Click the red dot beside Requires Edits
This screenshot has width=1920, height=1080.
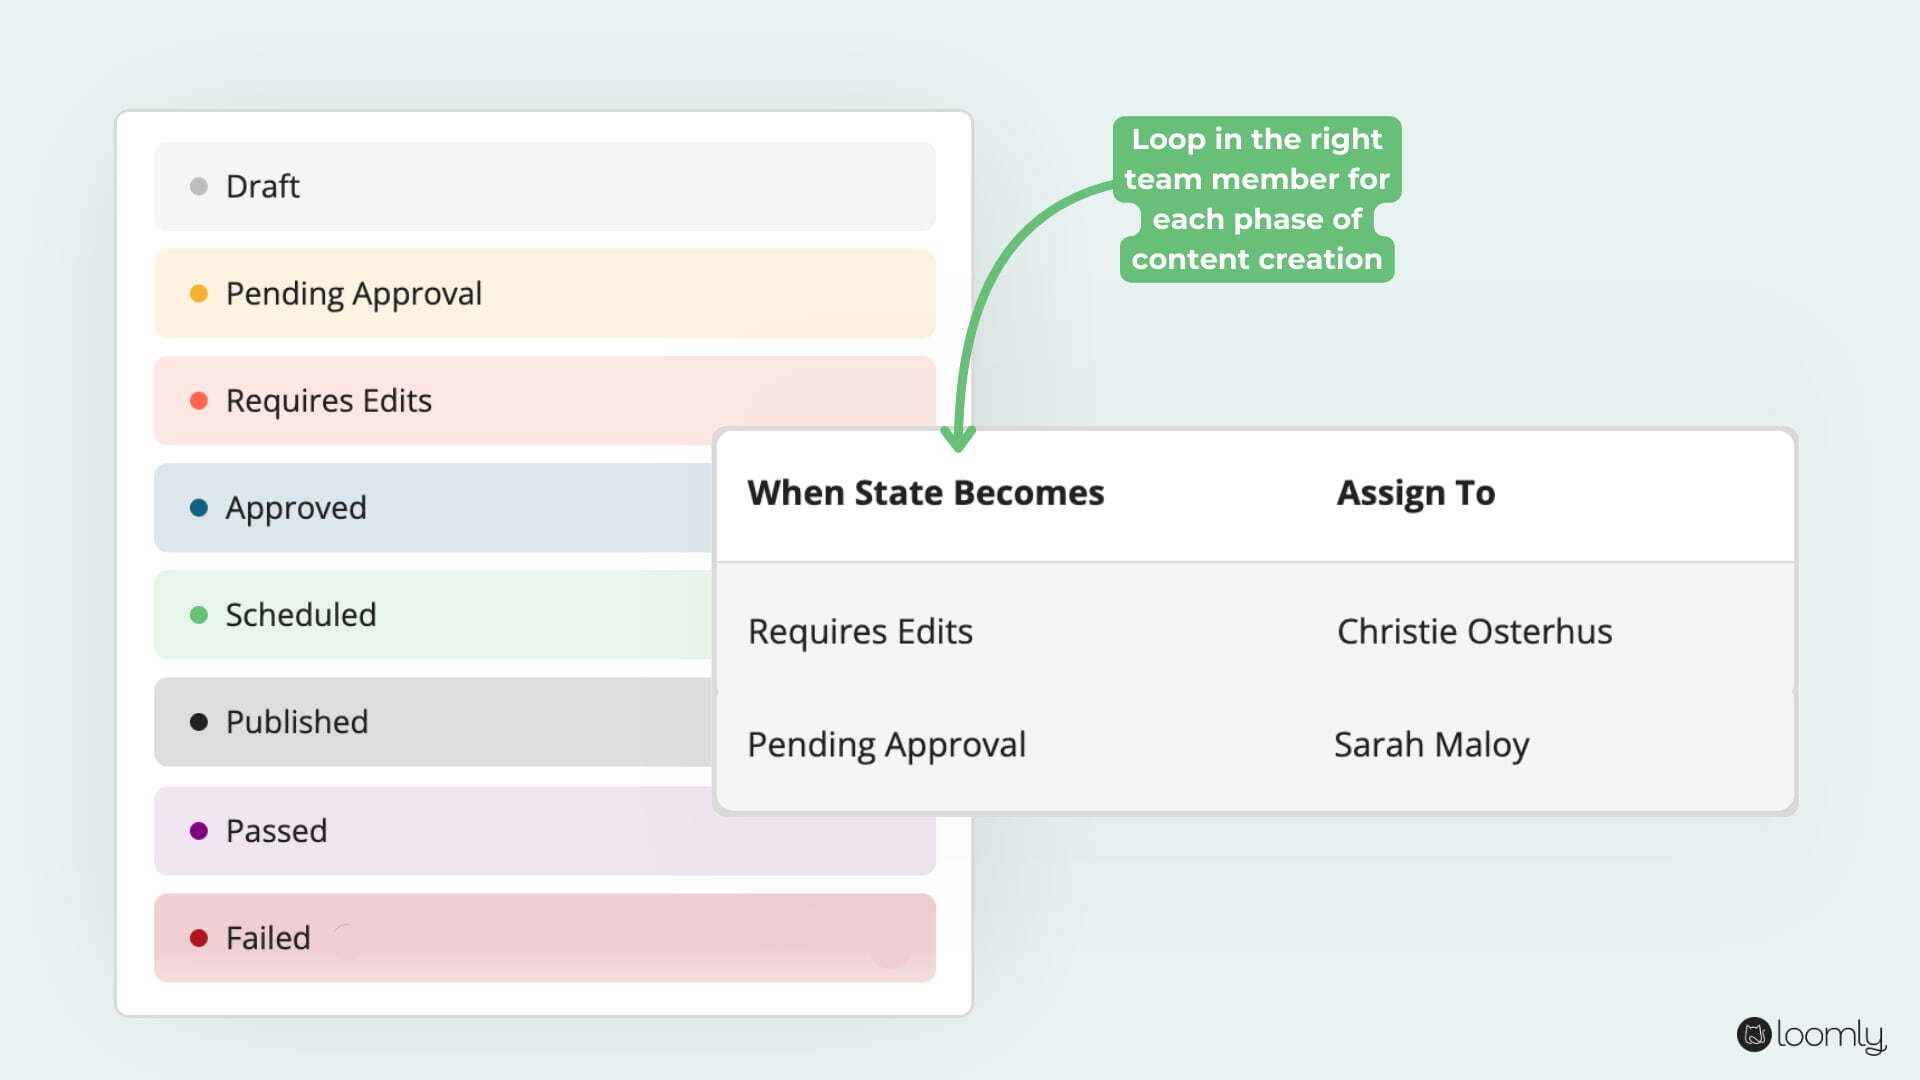[197, 400]
